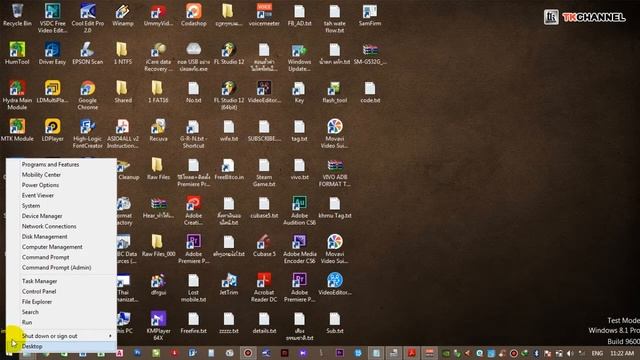Click the taskbar volume speaker icon
The width and height of the screenshot is (640, 360).
tap(570, 353)
